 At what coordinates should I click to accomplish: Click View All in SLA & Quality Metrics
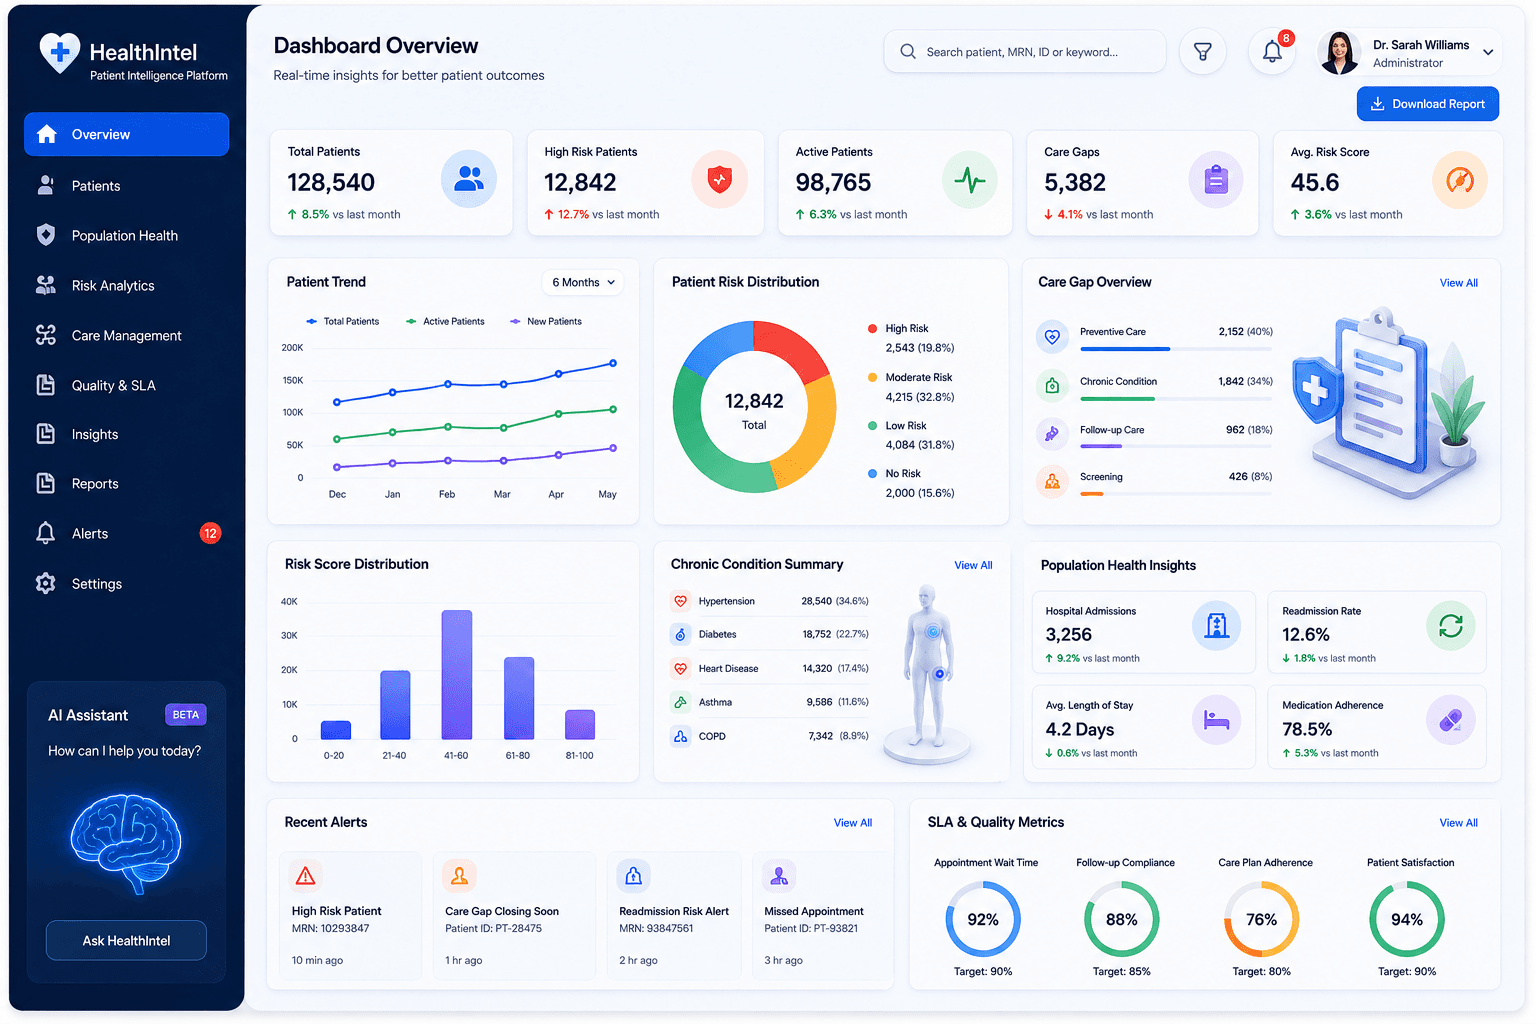[1458, 823]
